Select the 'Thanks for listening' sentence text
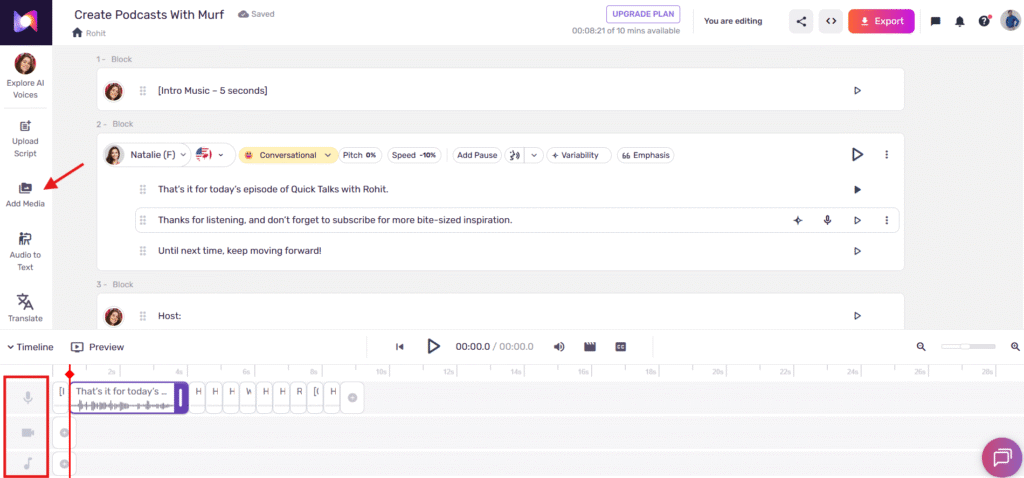The image size is (1024, 478). click(x=335, y=220)
